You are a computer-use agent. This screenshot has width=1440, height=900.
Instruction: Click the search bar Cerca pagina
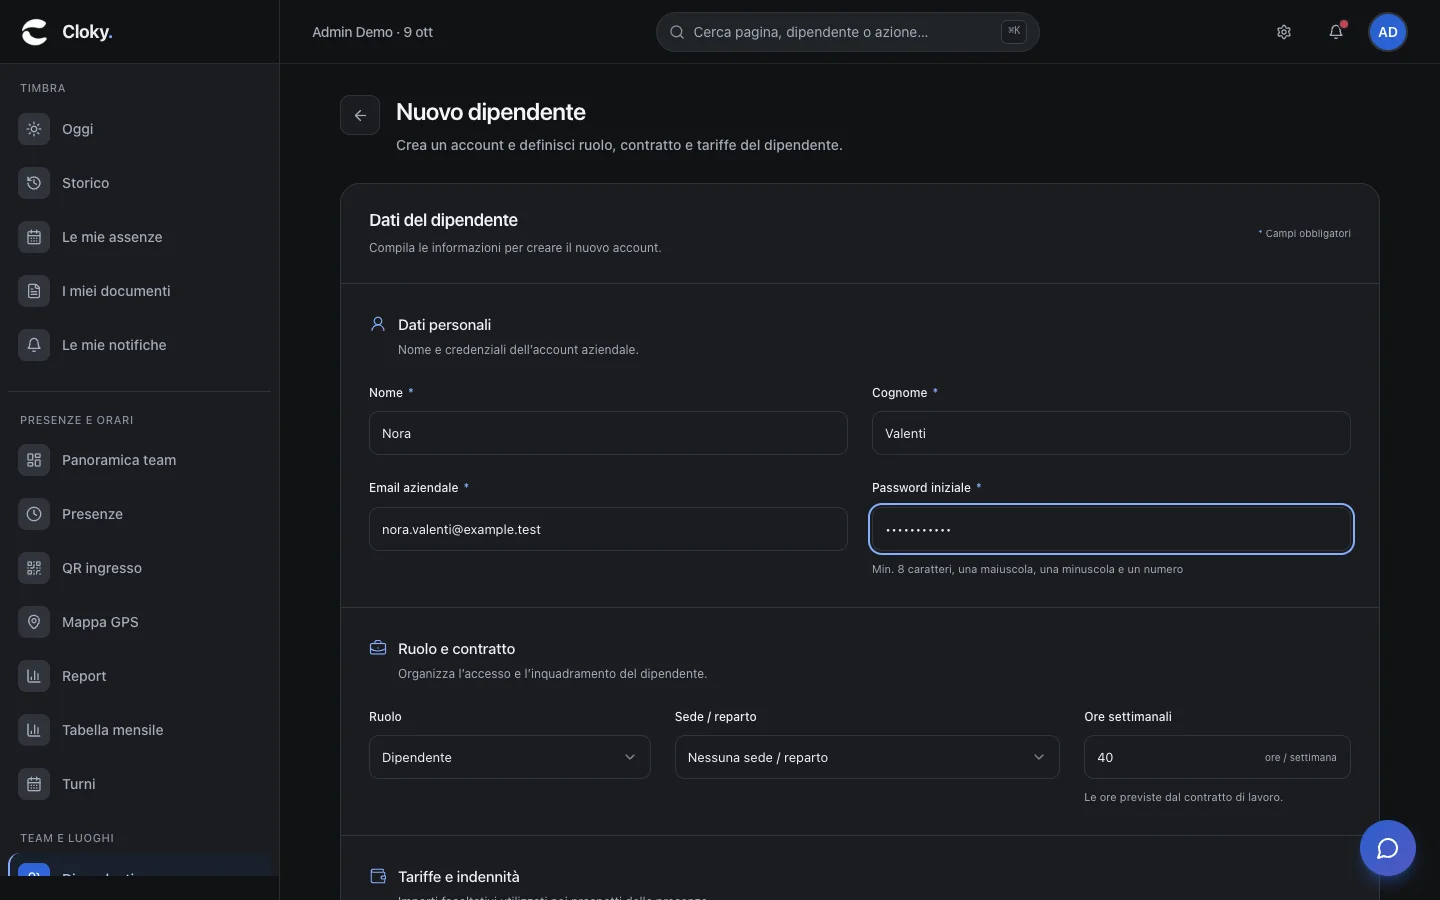coord(848,32)
